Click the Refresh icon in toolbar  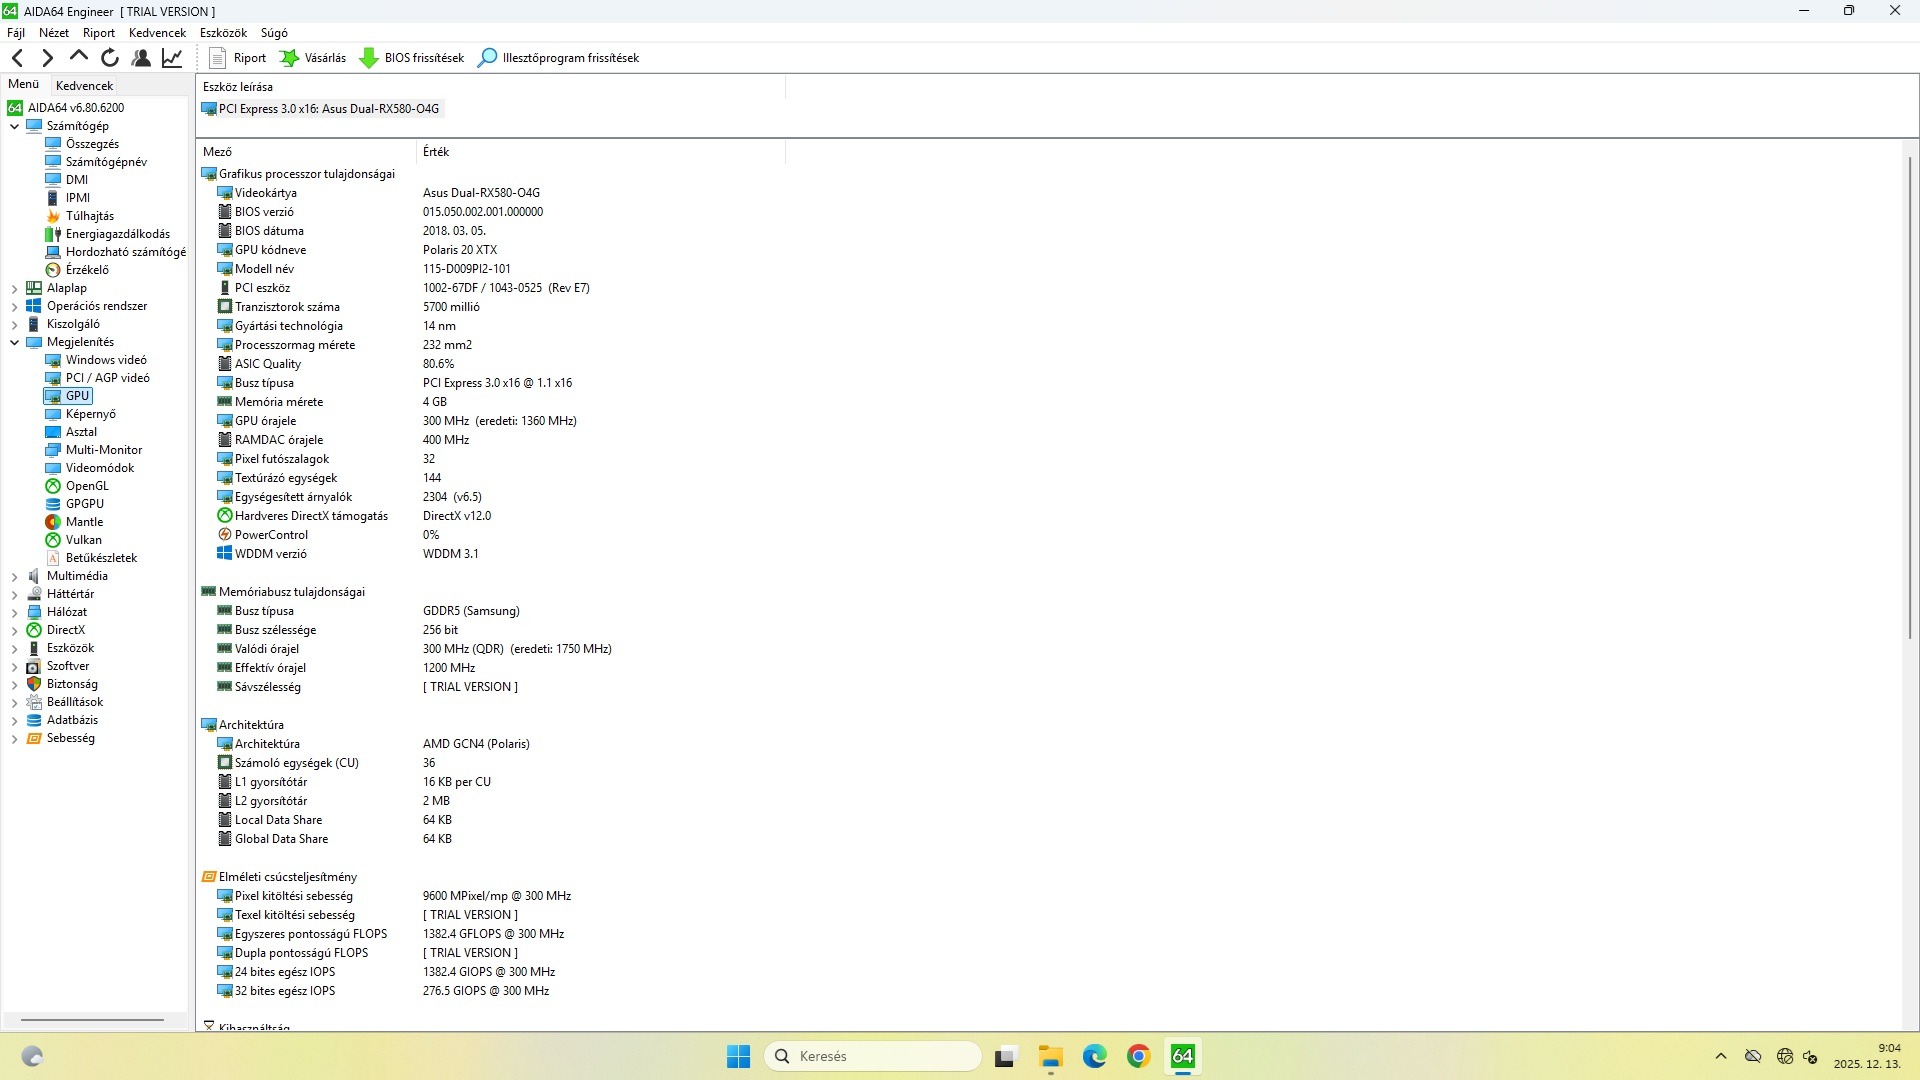click(110, 58)
